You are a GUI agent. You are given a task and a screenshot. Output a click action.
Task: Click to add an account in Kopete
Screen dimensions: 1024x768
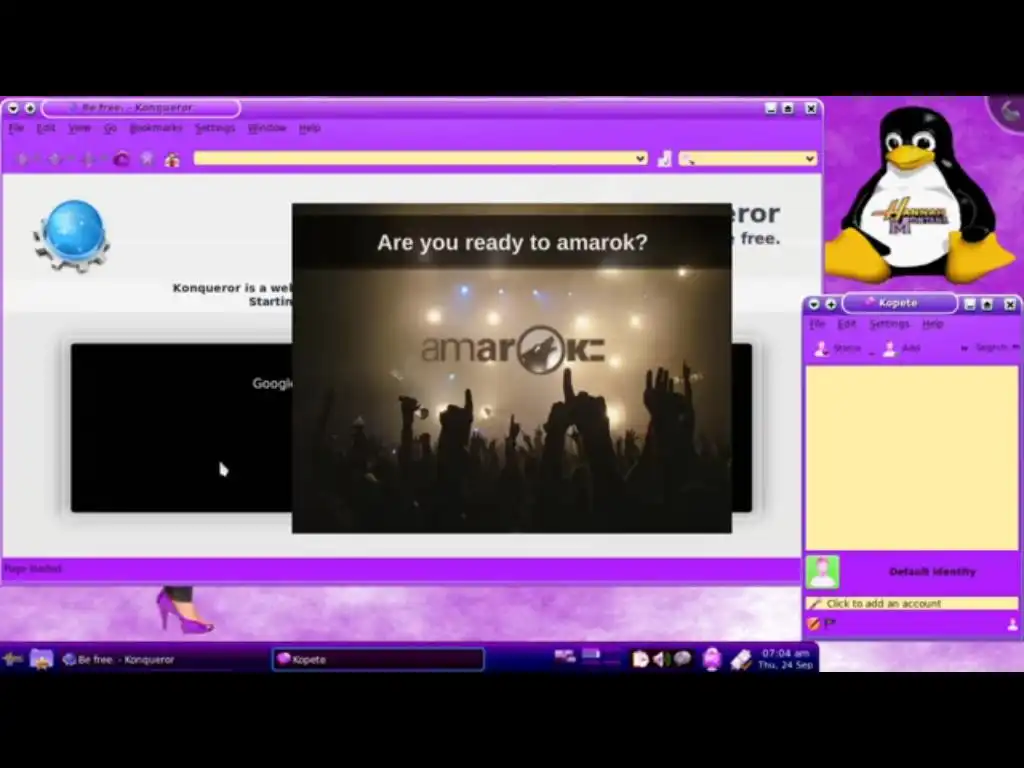912,603
